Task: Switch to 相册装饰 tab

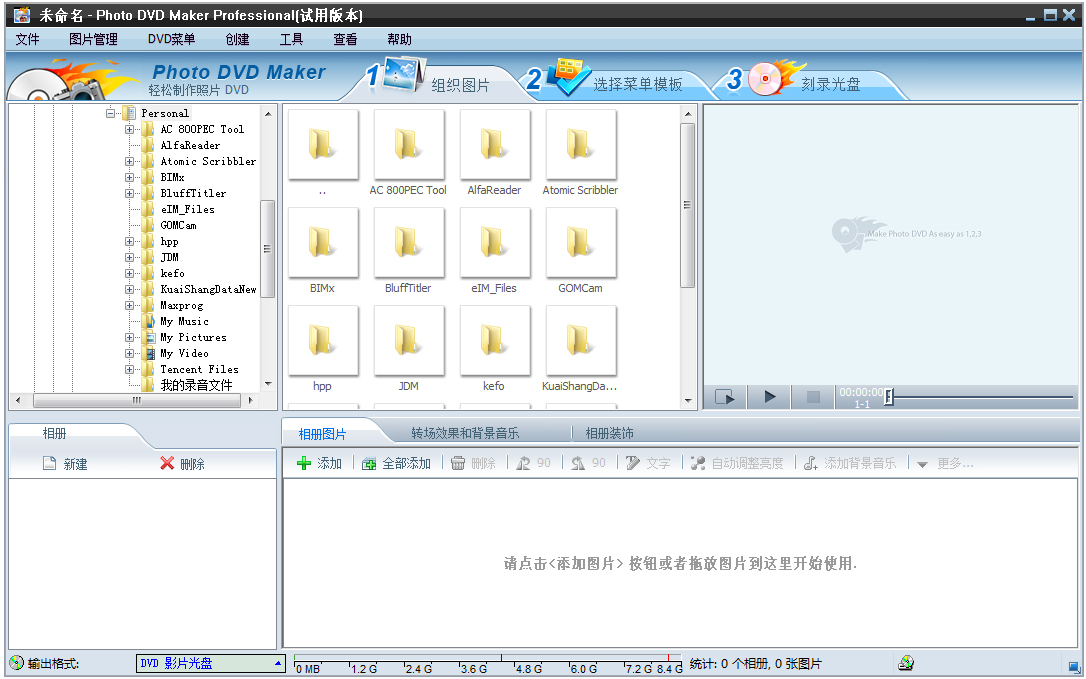Action: tap(609, 433)
